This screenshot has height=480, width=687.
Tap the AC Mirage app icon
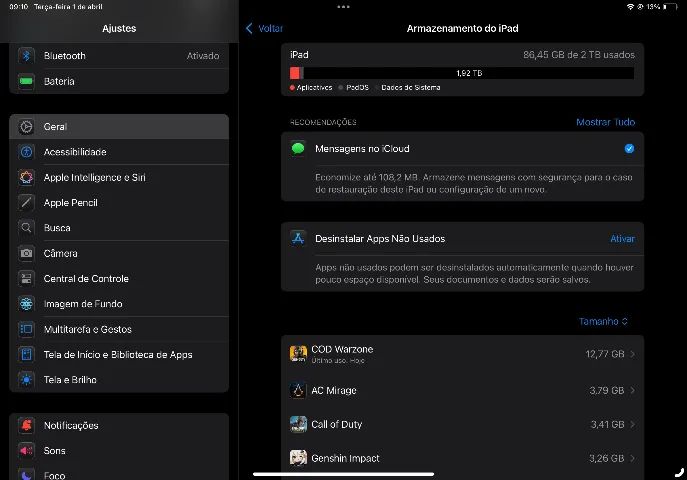point(298,390)
